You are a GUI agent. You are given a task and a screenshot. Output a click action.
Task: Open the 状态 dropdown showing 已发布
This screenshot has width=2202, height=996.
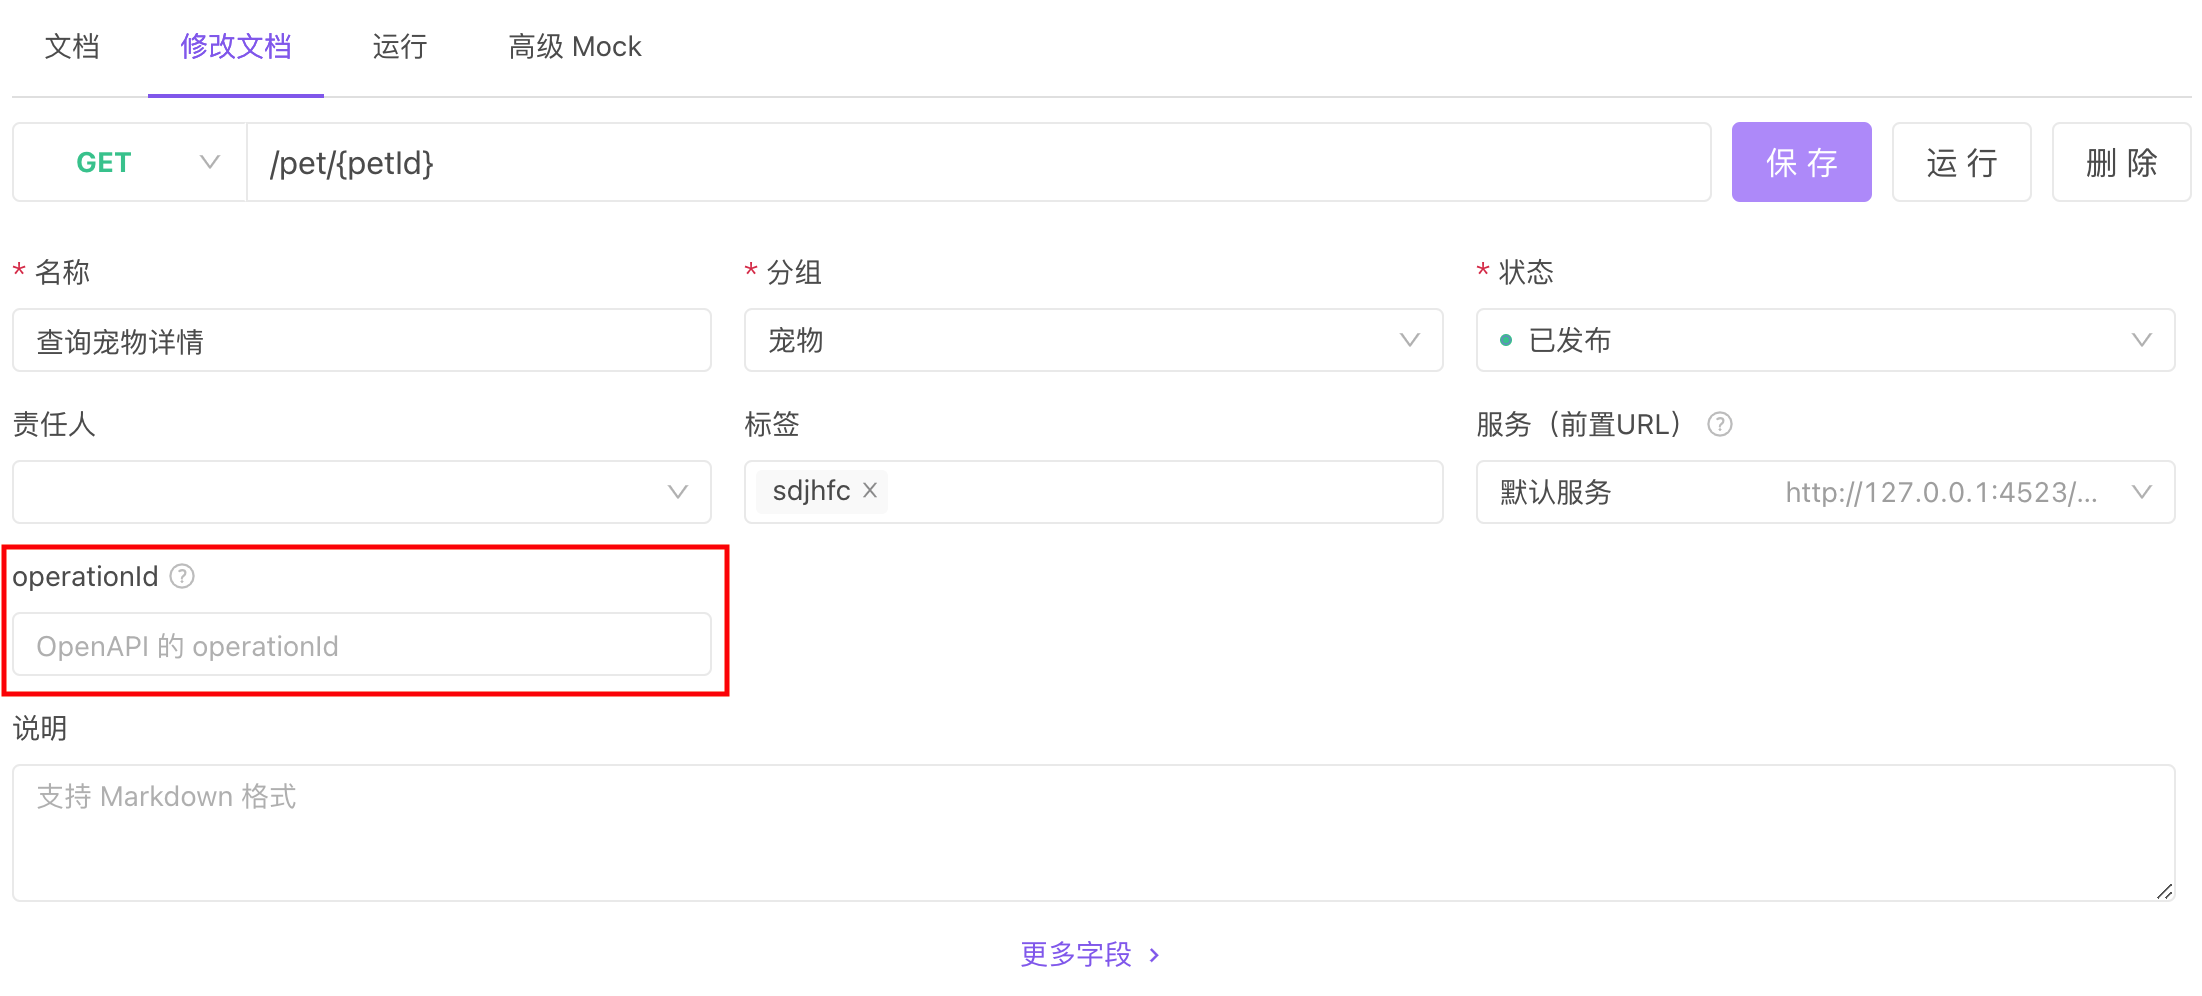tap(1825, 340)
